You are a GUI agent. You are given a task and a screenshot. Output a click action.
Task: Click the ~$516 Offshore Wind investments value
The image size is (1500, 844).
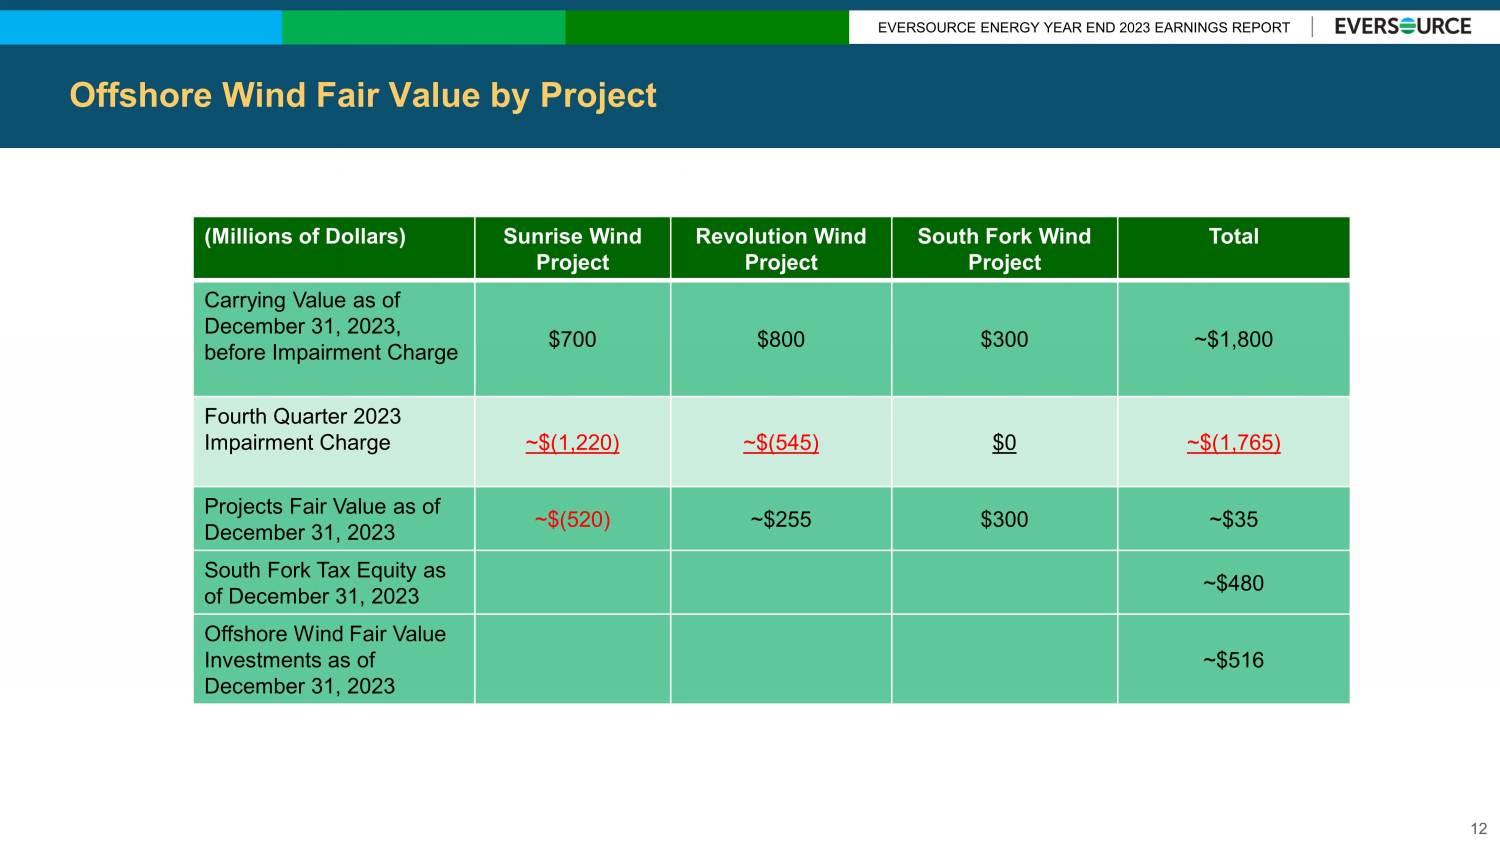pos(1233,660)
